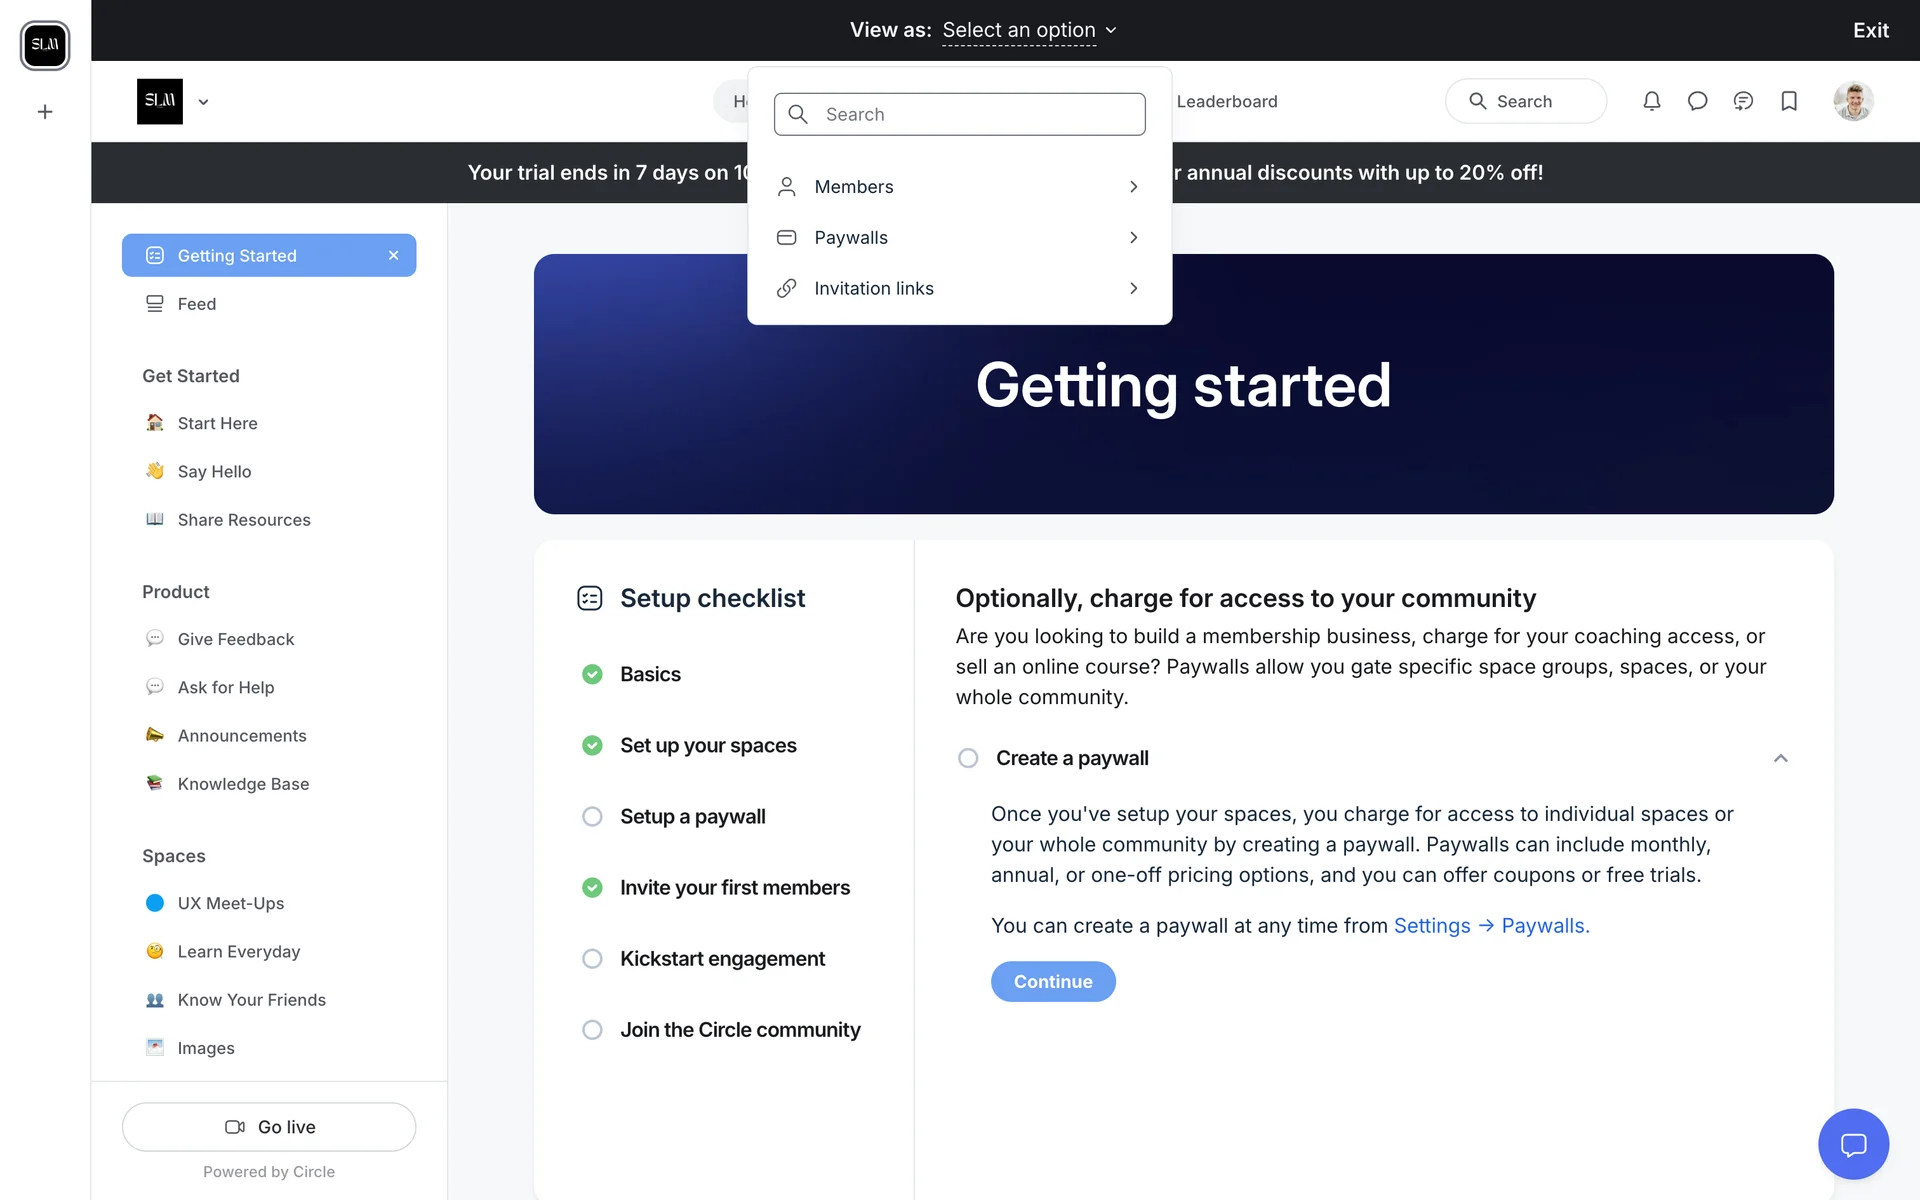Click the plus icon to add community
Viewport: 1920px width, 1200px height.
coord(45,112)
